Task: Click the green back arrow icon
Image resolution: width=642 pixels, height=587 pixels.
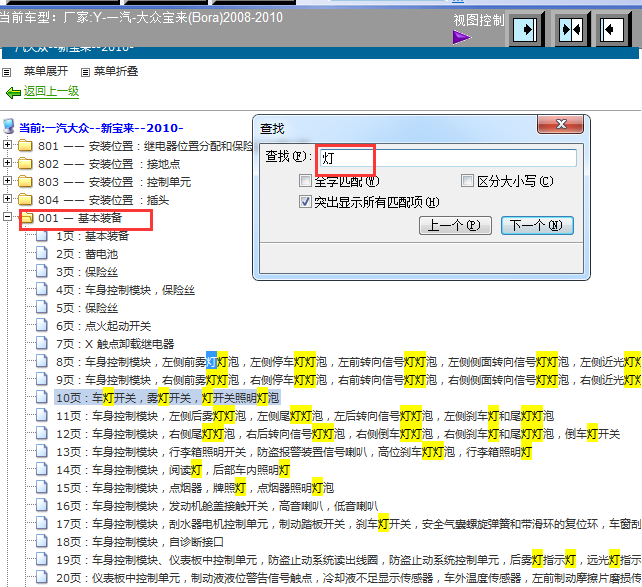Action: pos(14,93)
